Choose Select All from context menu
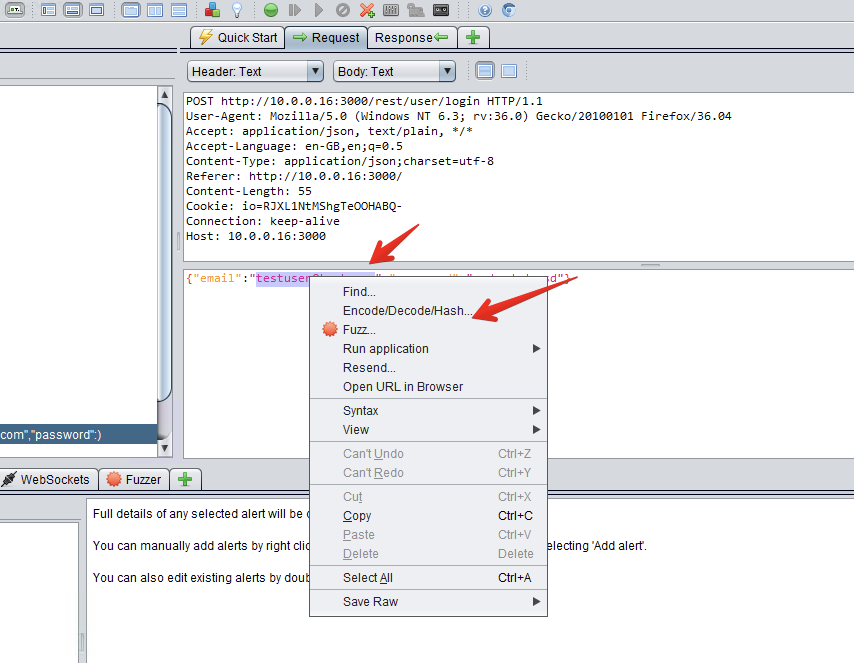The height and width of the screenshot is (663, 854). (x=428, y=579)
